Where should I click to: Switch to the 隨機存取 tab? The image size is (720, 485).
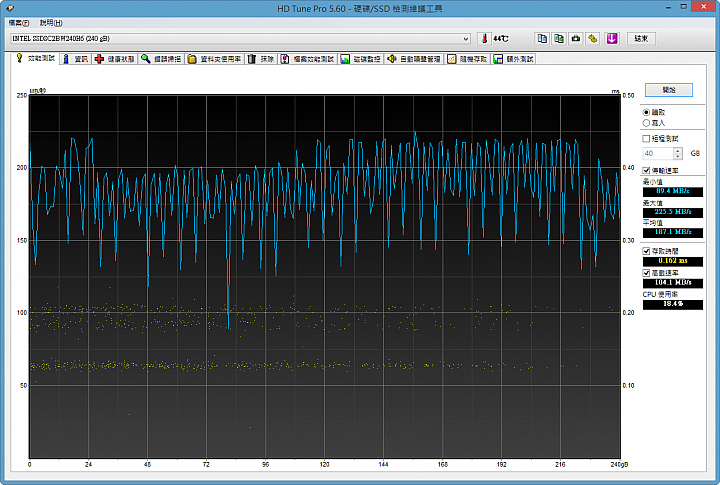tap(467, 59)
